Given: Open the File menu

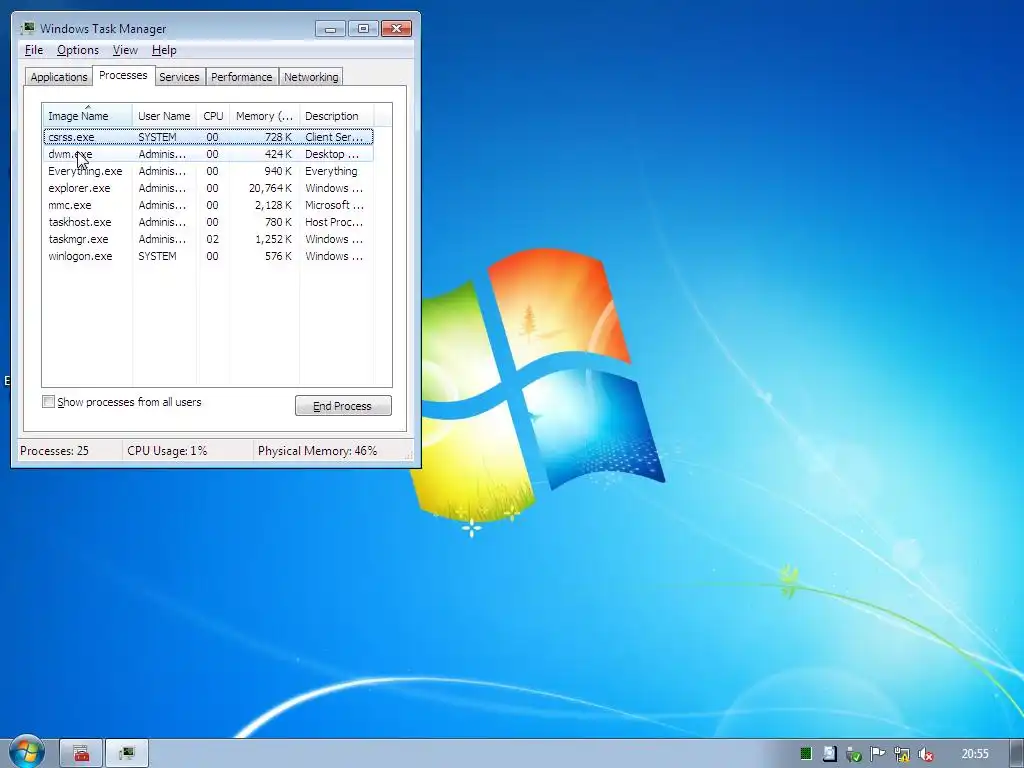Looking at the screenshot, I should tap(34, 50).
